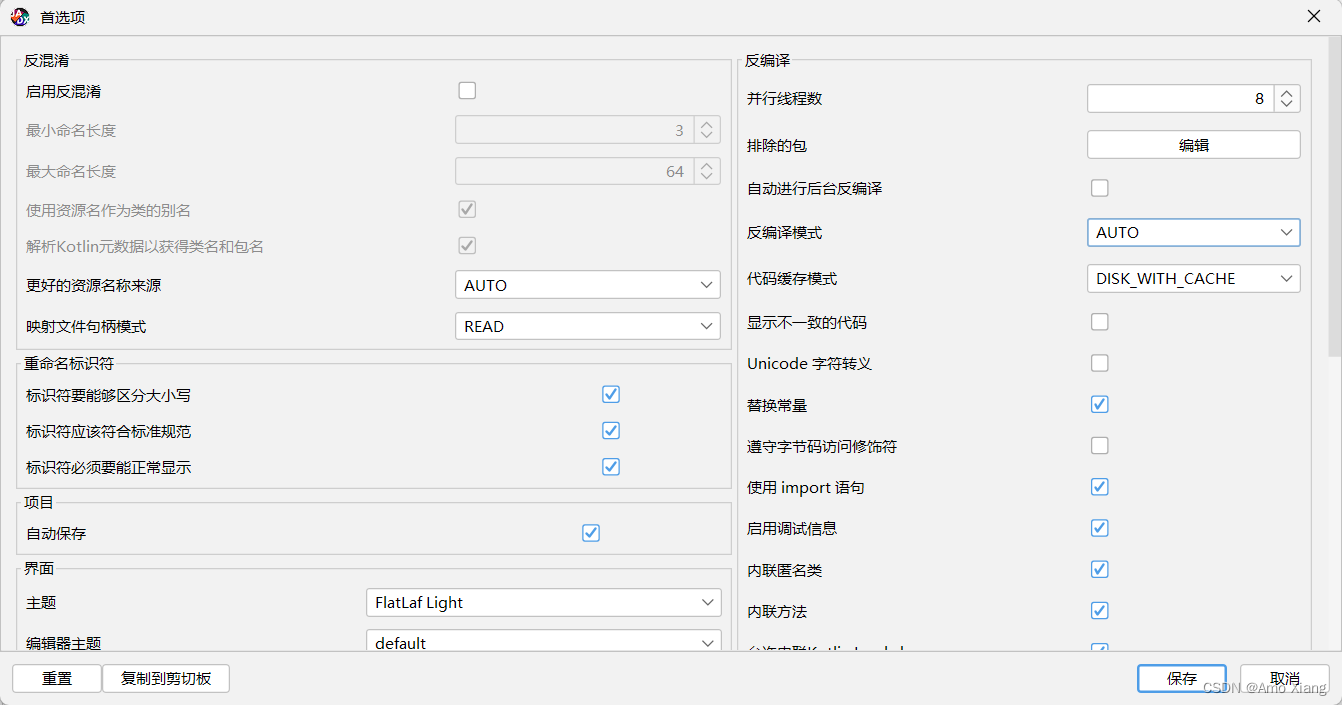1342x705 pixels.
Task: Click the 代码缓存模式 label
Action: pyautogui.click(x=792, y=279)
